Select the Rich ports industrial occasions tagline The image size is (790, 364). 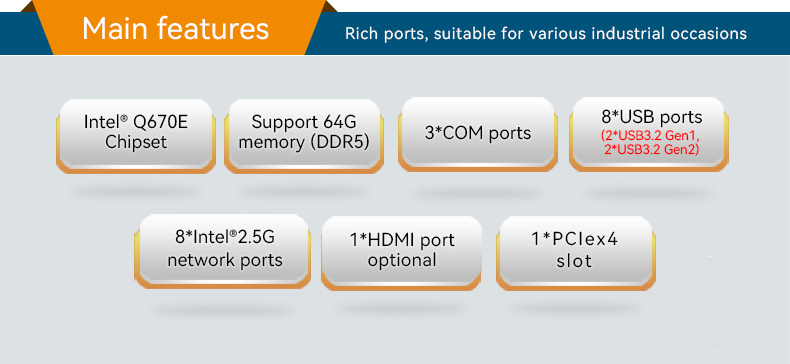point(546,34)
